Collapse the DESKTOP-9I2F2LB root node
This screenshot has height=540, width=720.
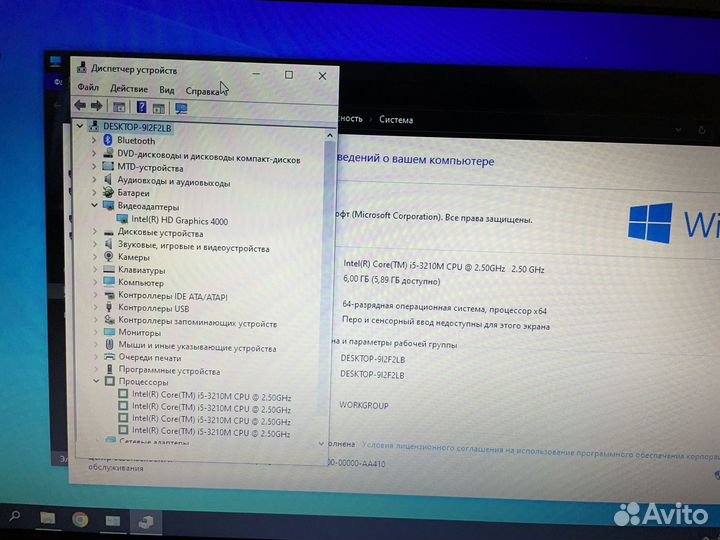[80, 125]
